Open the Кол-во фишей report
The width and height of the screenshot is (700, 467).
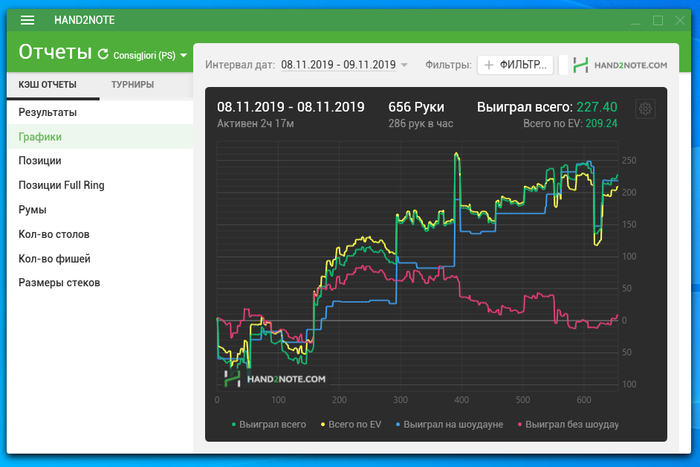(x=100, y=259)
